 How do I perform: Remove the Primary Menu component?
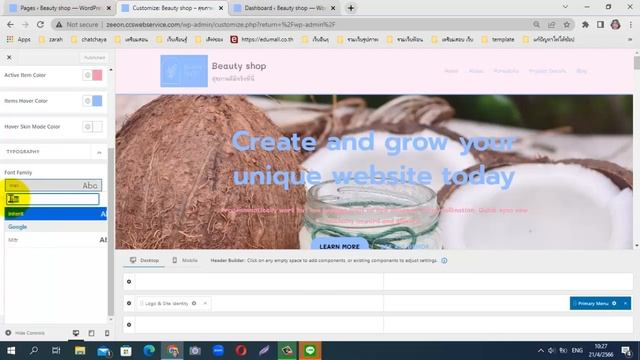tap(625, 303)
